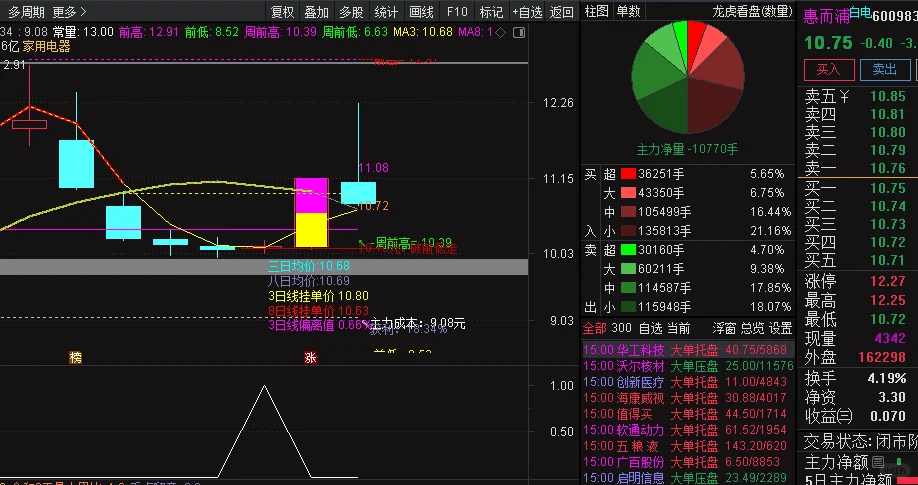Image resolution: width=918 pixels, height=485 pixels.
Task: Click the 卖出 sell button
Action: pos(885,70)
